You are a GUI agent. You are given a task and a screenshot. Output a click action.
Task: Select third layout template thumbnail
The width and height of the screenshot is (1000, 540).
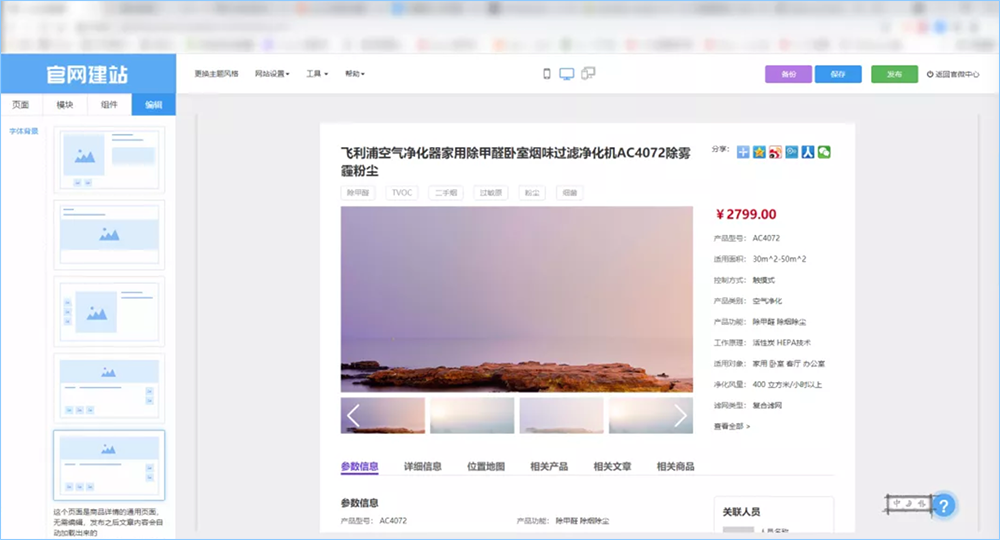(x=109, y=312)
